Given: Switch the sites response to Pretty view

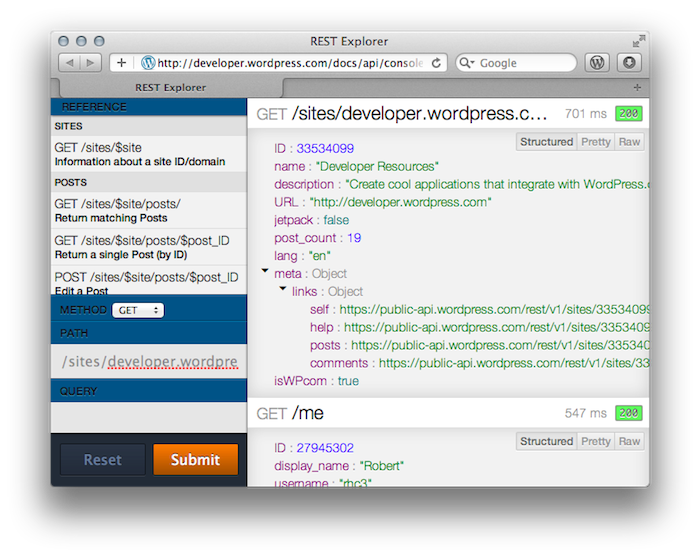Looking at the screenshot, I should (595, 142).
